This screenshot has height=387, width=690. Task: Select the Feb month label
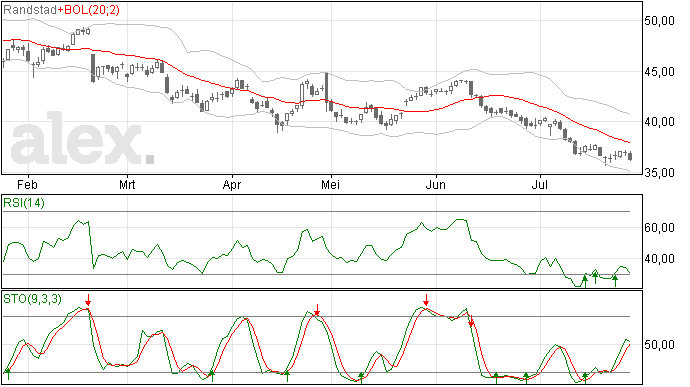[27, 184]
